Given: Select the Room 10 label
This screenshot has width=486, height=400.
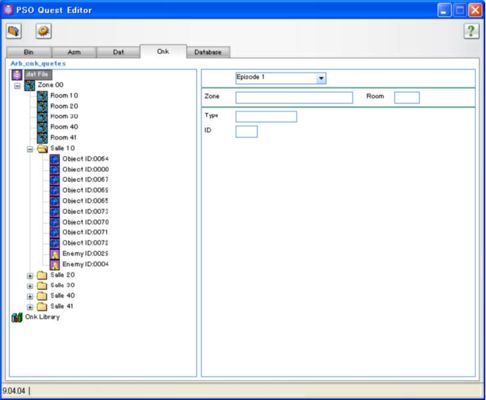Looking at the screenshot, I should point(64,96).
